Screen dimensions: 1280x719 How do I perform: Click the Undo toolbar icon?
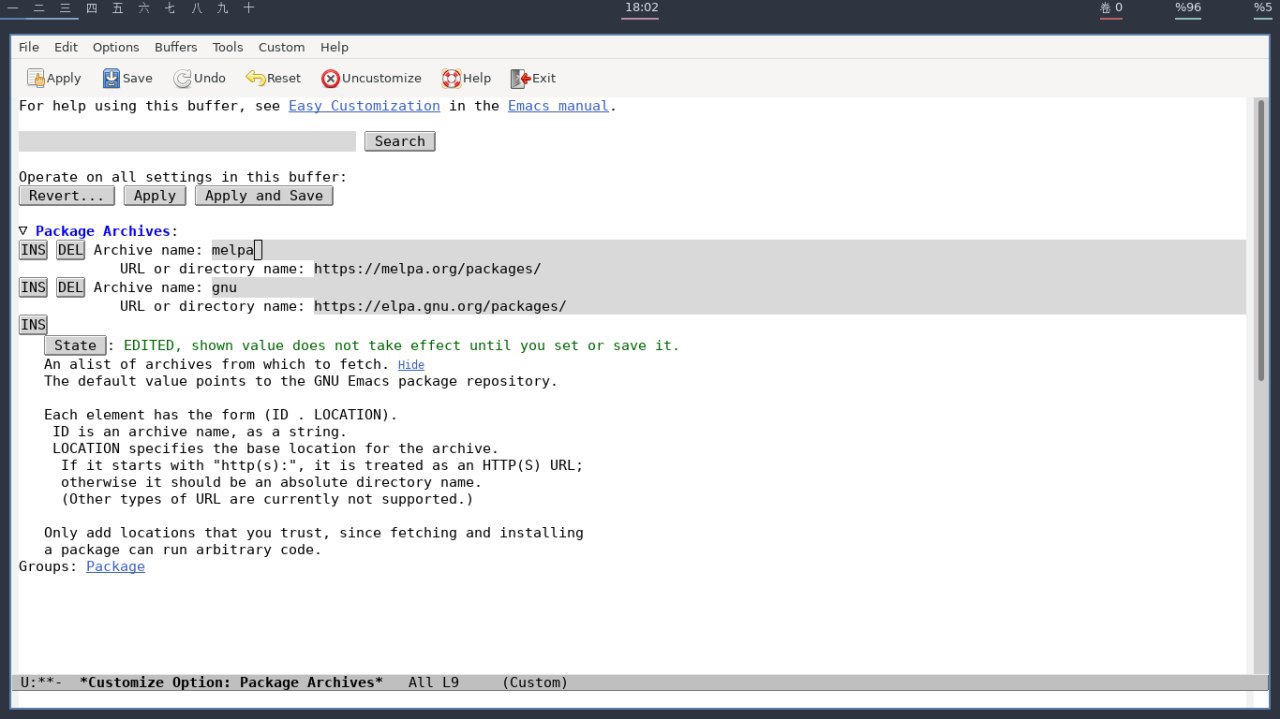tap(199, 78)
